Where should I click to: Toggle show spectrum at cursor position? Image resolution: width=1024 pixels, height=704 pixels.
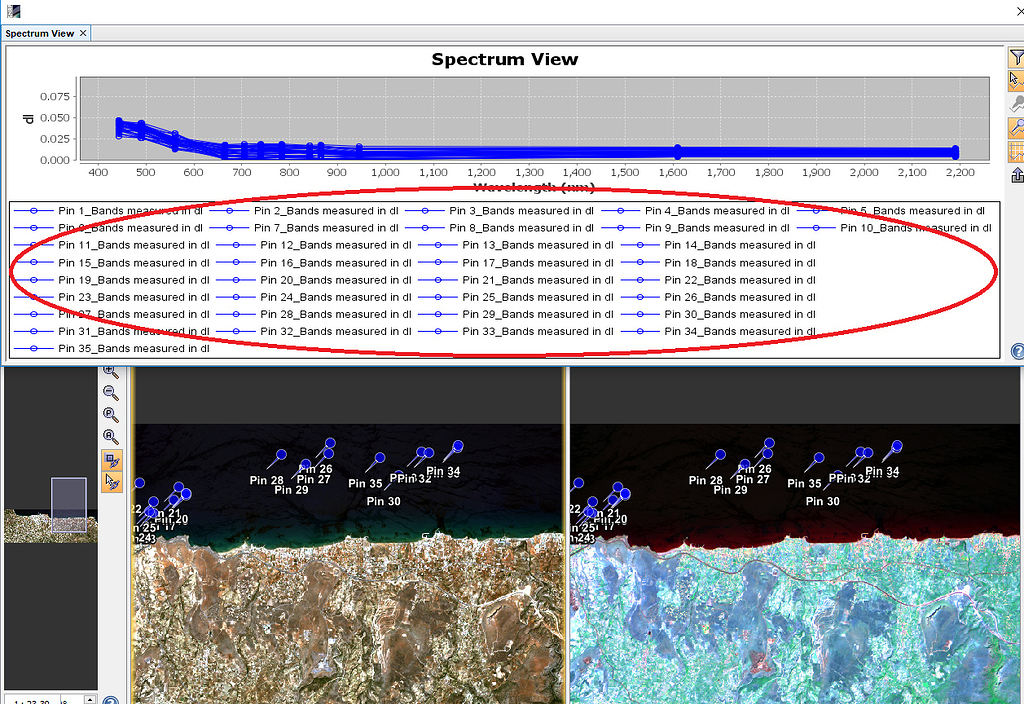tap(1016, 80)
